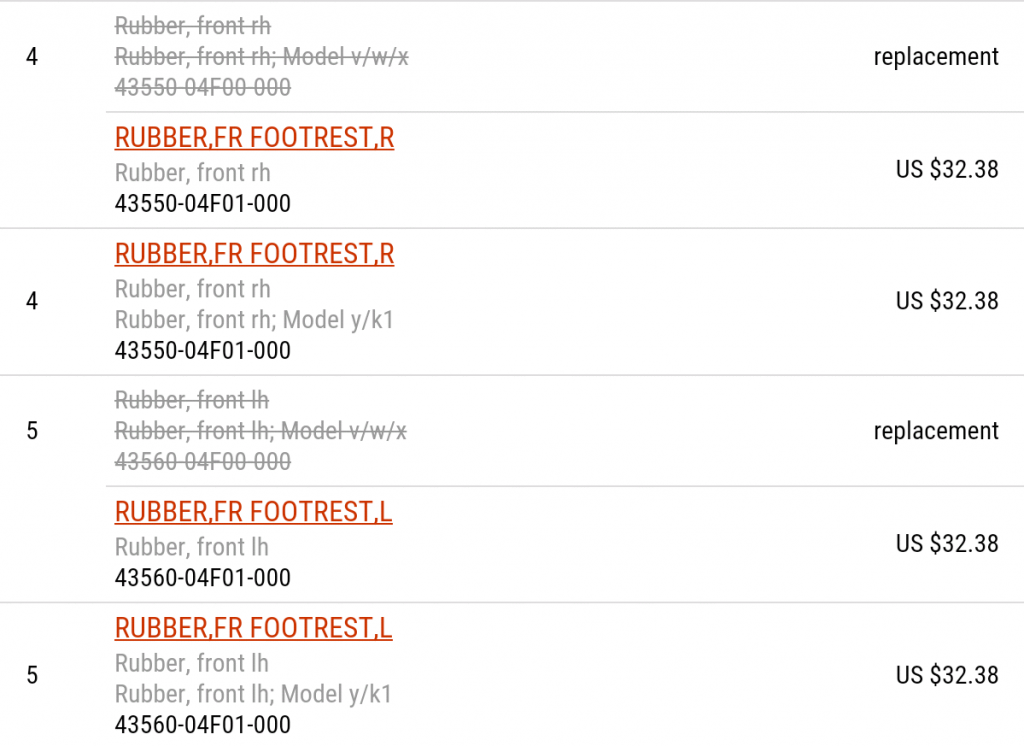Click US $32.38 price for front lh Model y/k1
Screen dimensions: 1024x746
pos(947,675)
